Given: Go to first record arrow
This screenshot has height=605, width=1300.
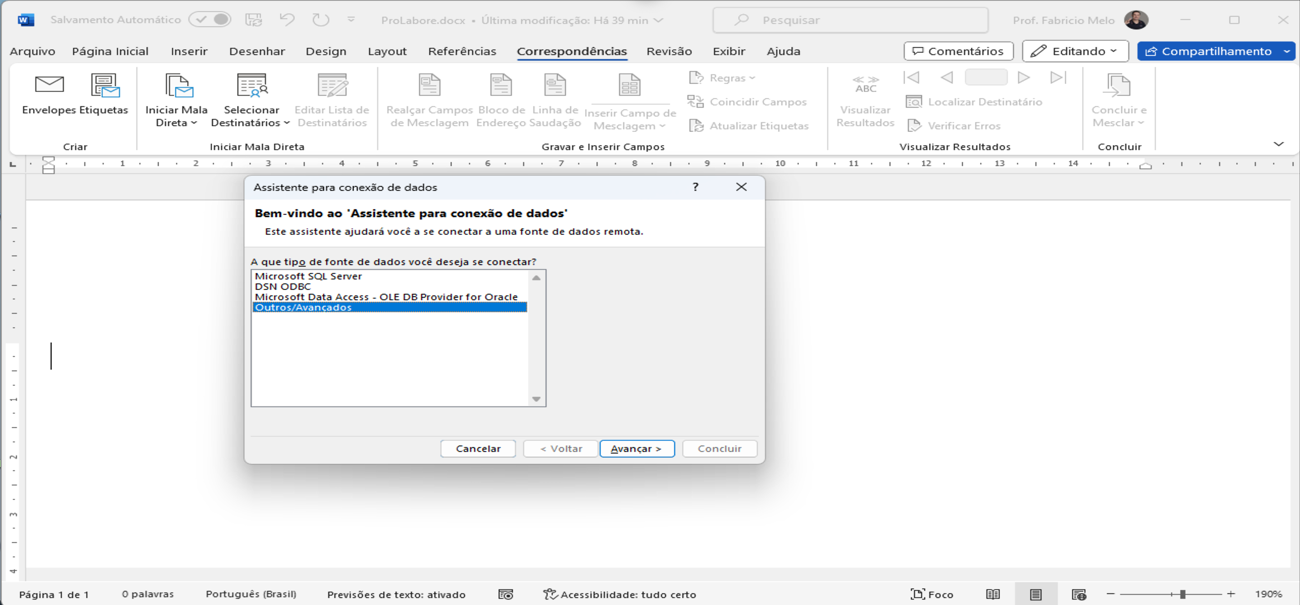Looking at the screenshot, I should click(x=911, y=77).
